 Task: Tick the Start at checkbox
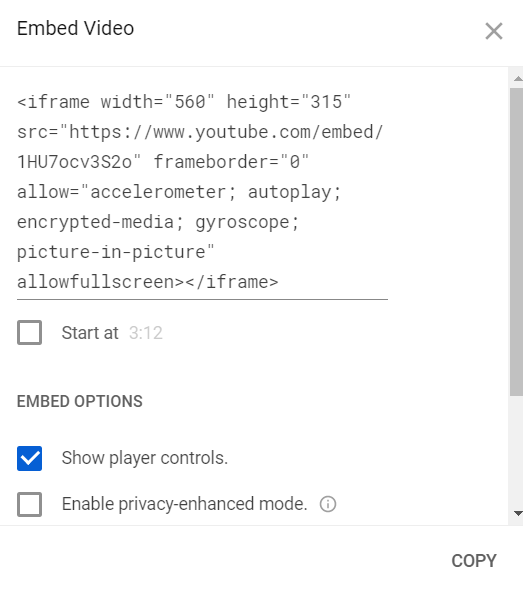[29, 333]
